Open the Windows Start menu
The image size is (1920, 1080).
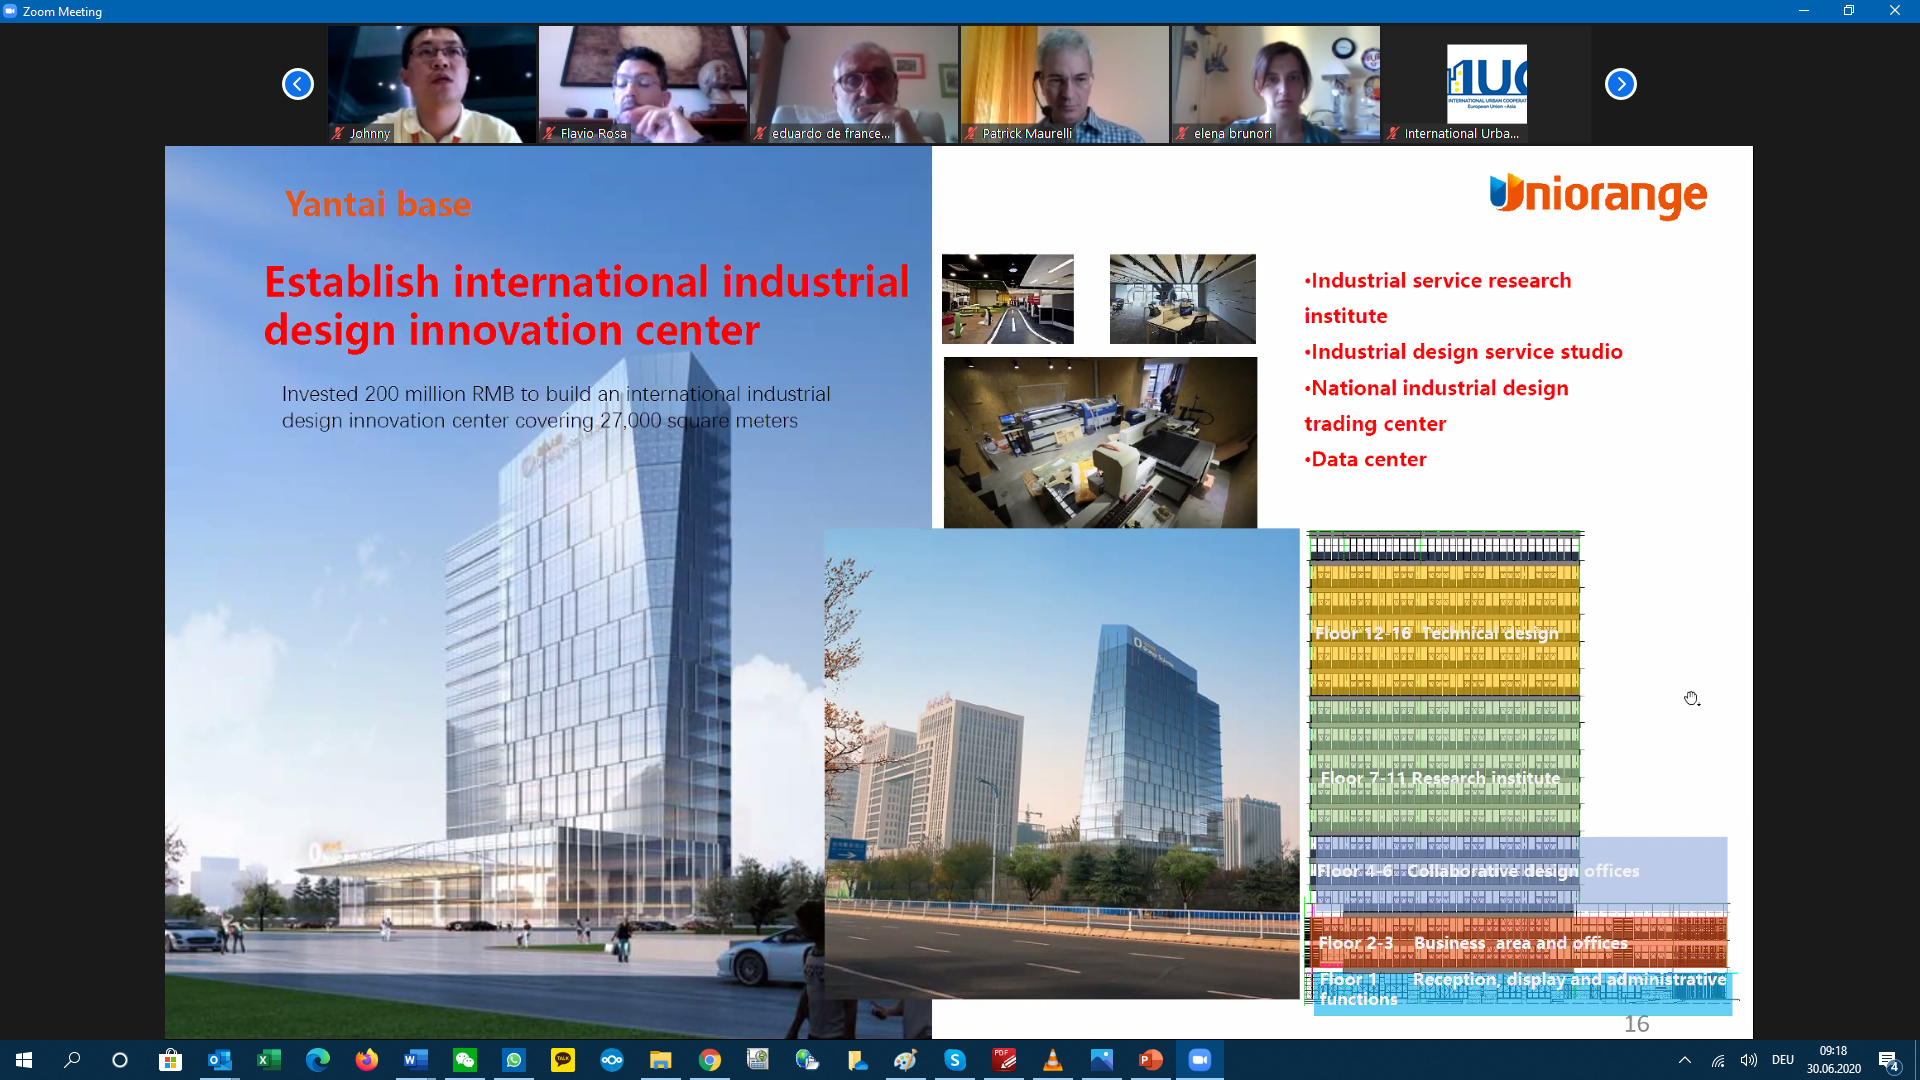click(24, 1060)
